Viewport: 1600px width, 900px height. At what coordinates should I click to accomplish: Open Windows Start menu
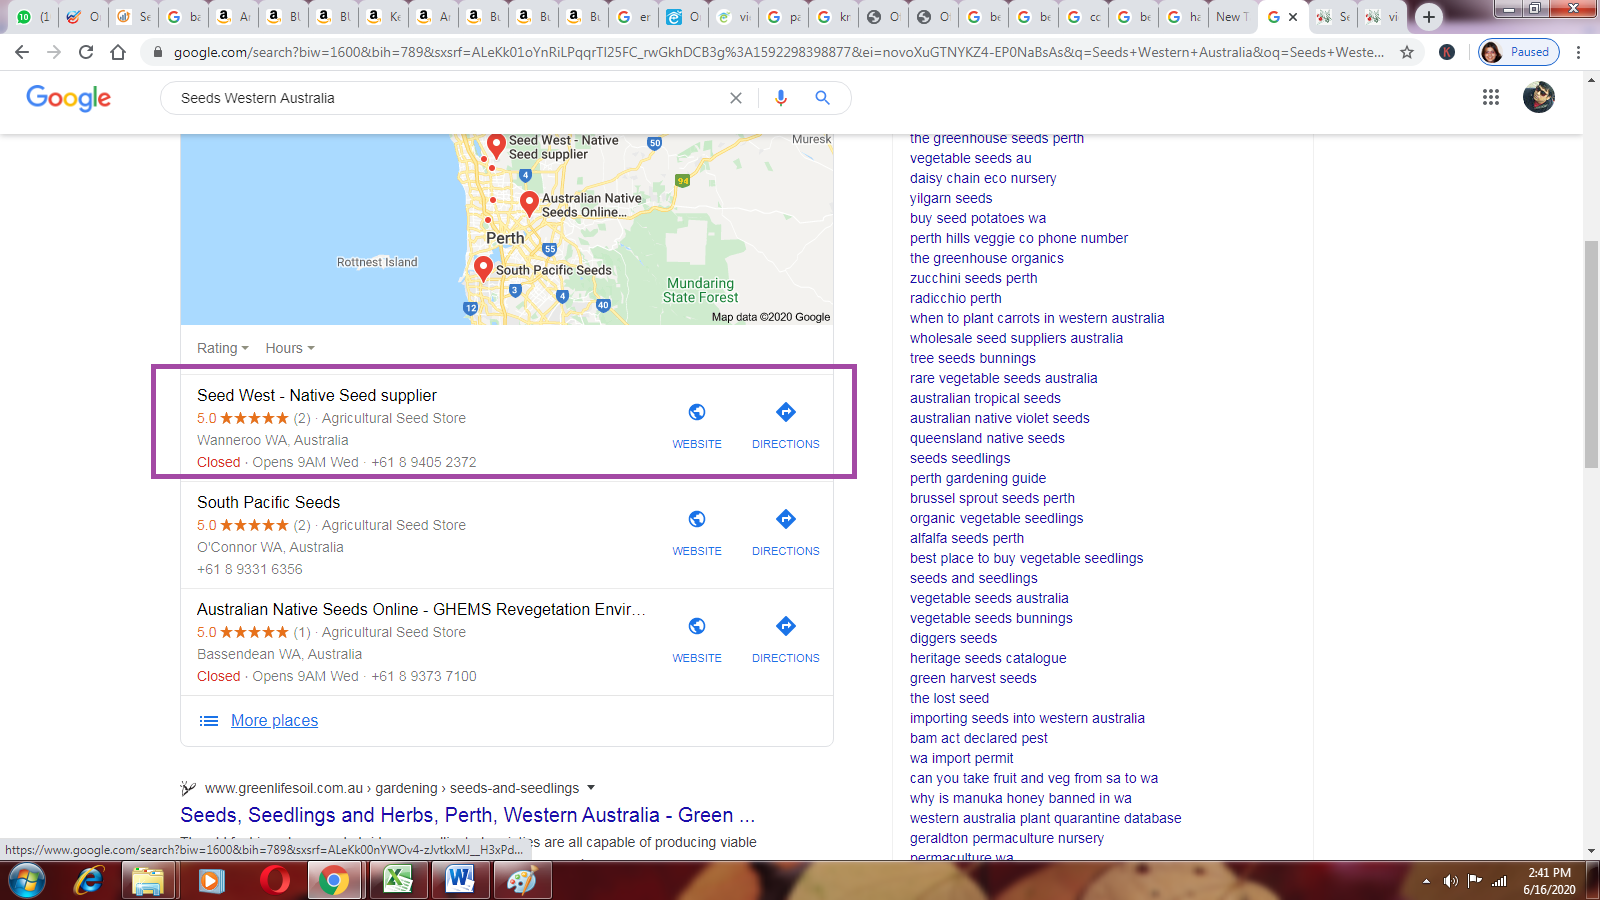(x=26, y=881)
